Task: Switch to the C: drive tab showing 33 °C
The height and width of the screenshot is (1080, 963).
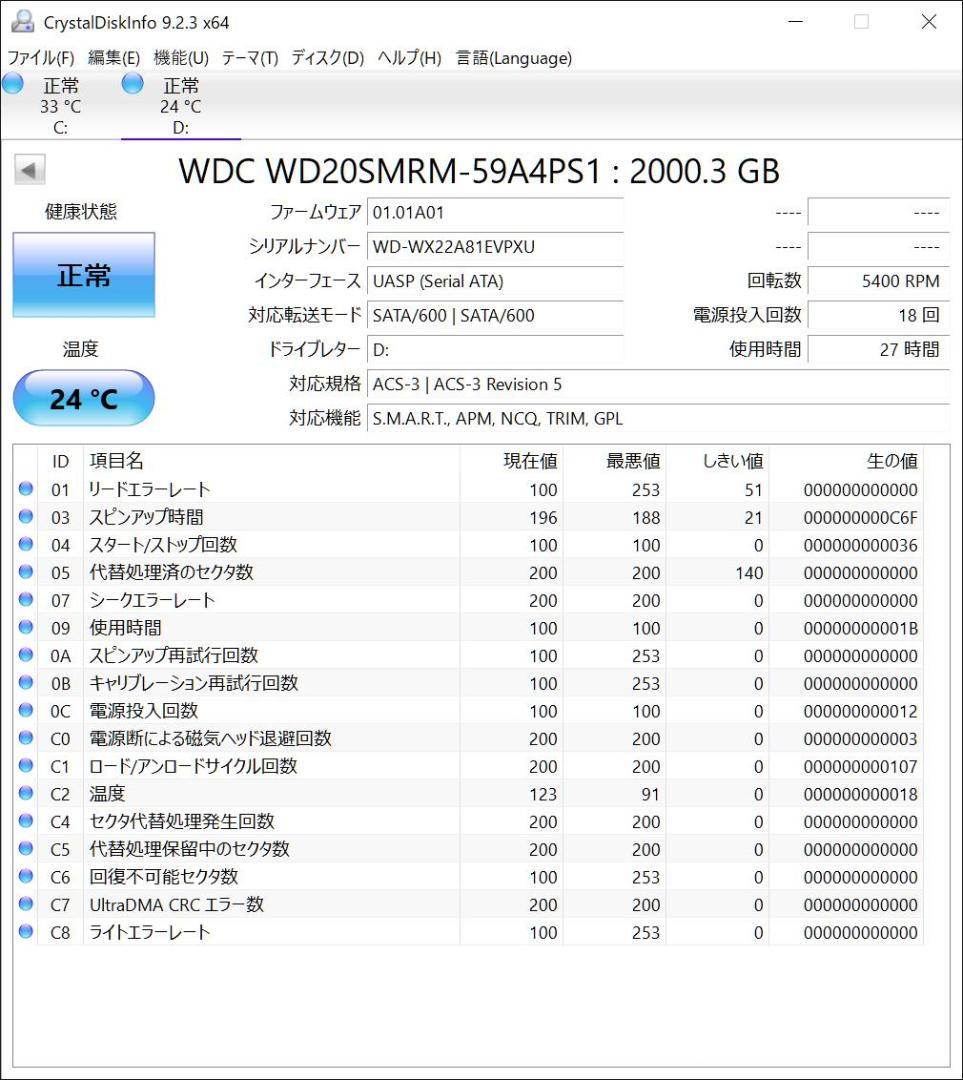Action: tap(61, 105)
